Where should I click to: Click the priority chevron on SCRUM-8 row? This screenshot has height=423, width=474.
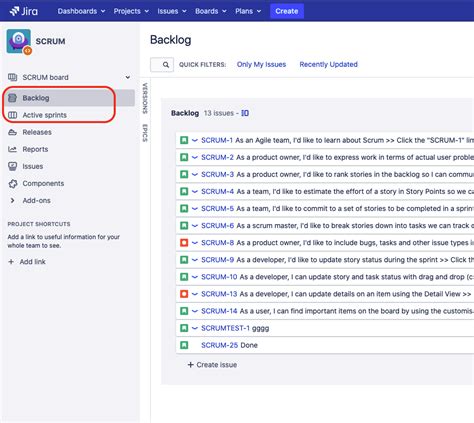(195, 243)
